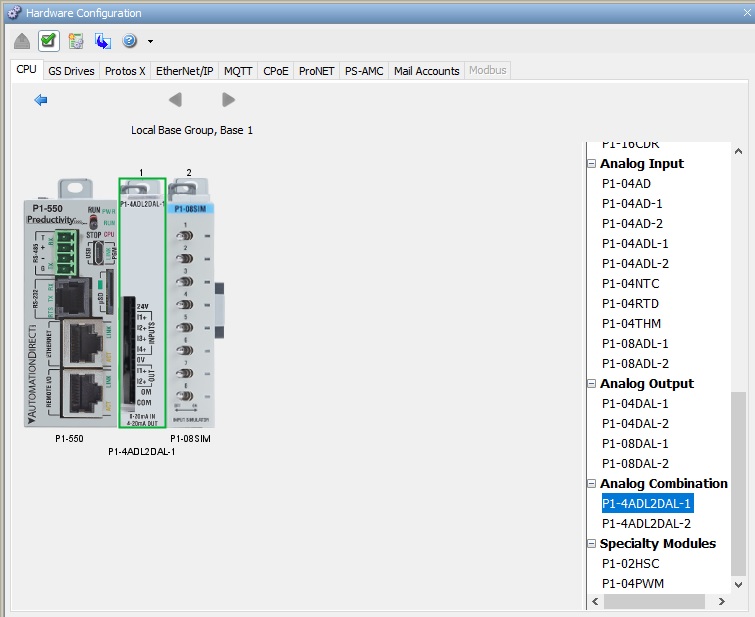Click the green checkmark verify icon
This screenshot has width=755, height=617.
(x=49, y=41)
